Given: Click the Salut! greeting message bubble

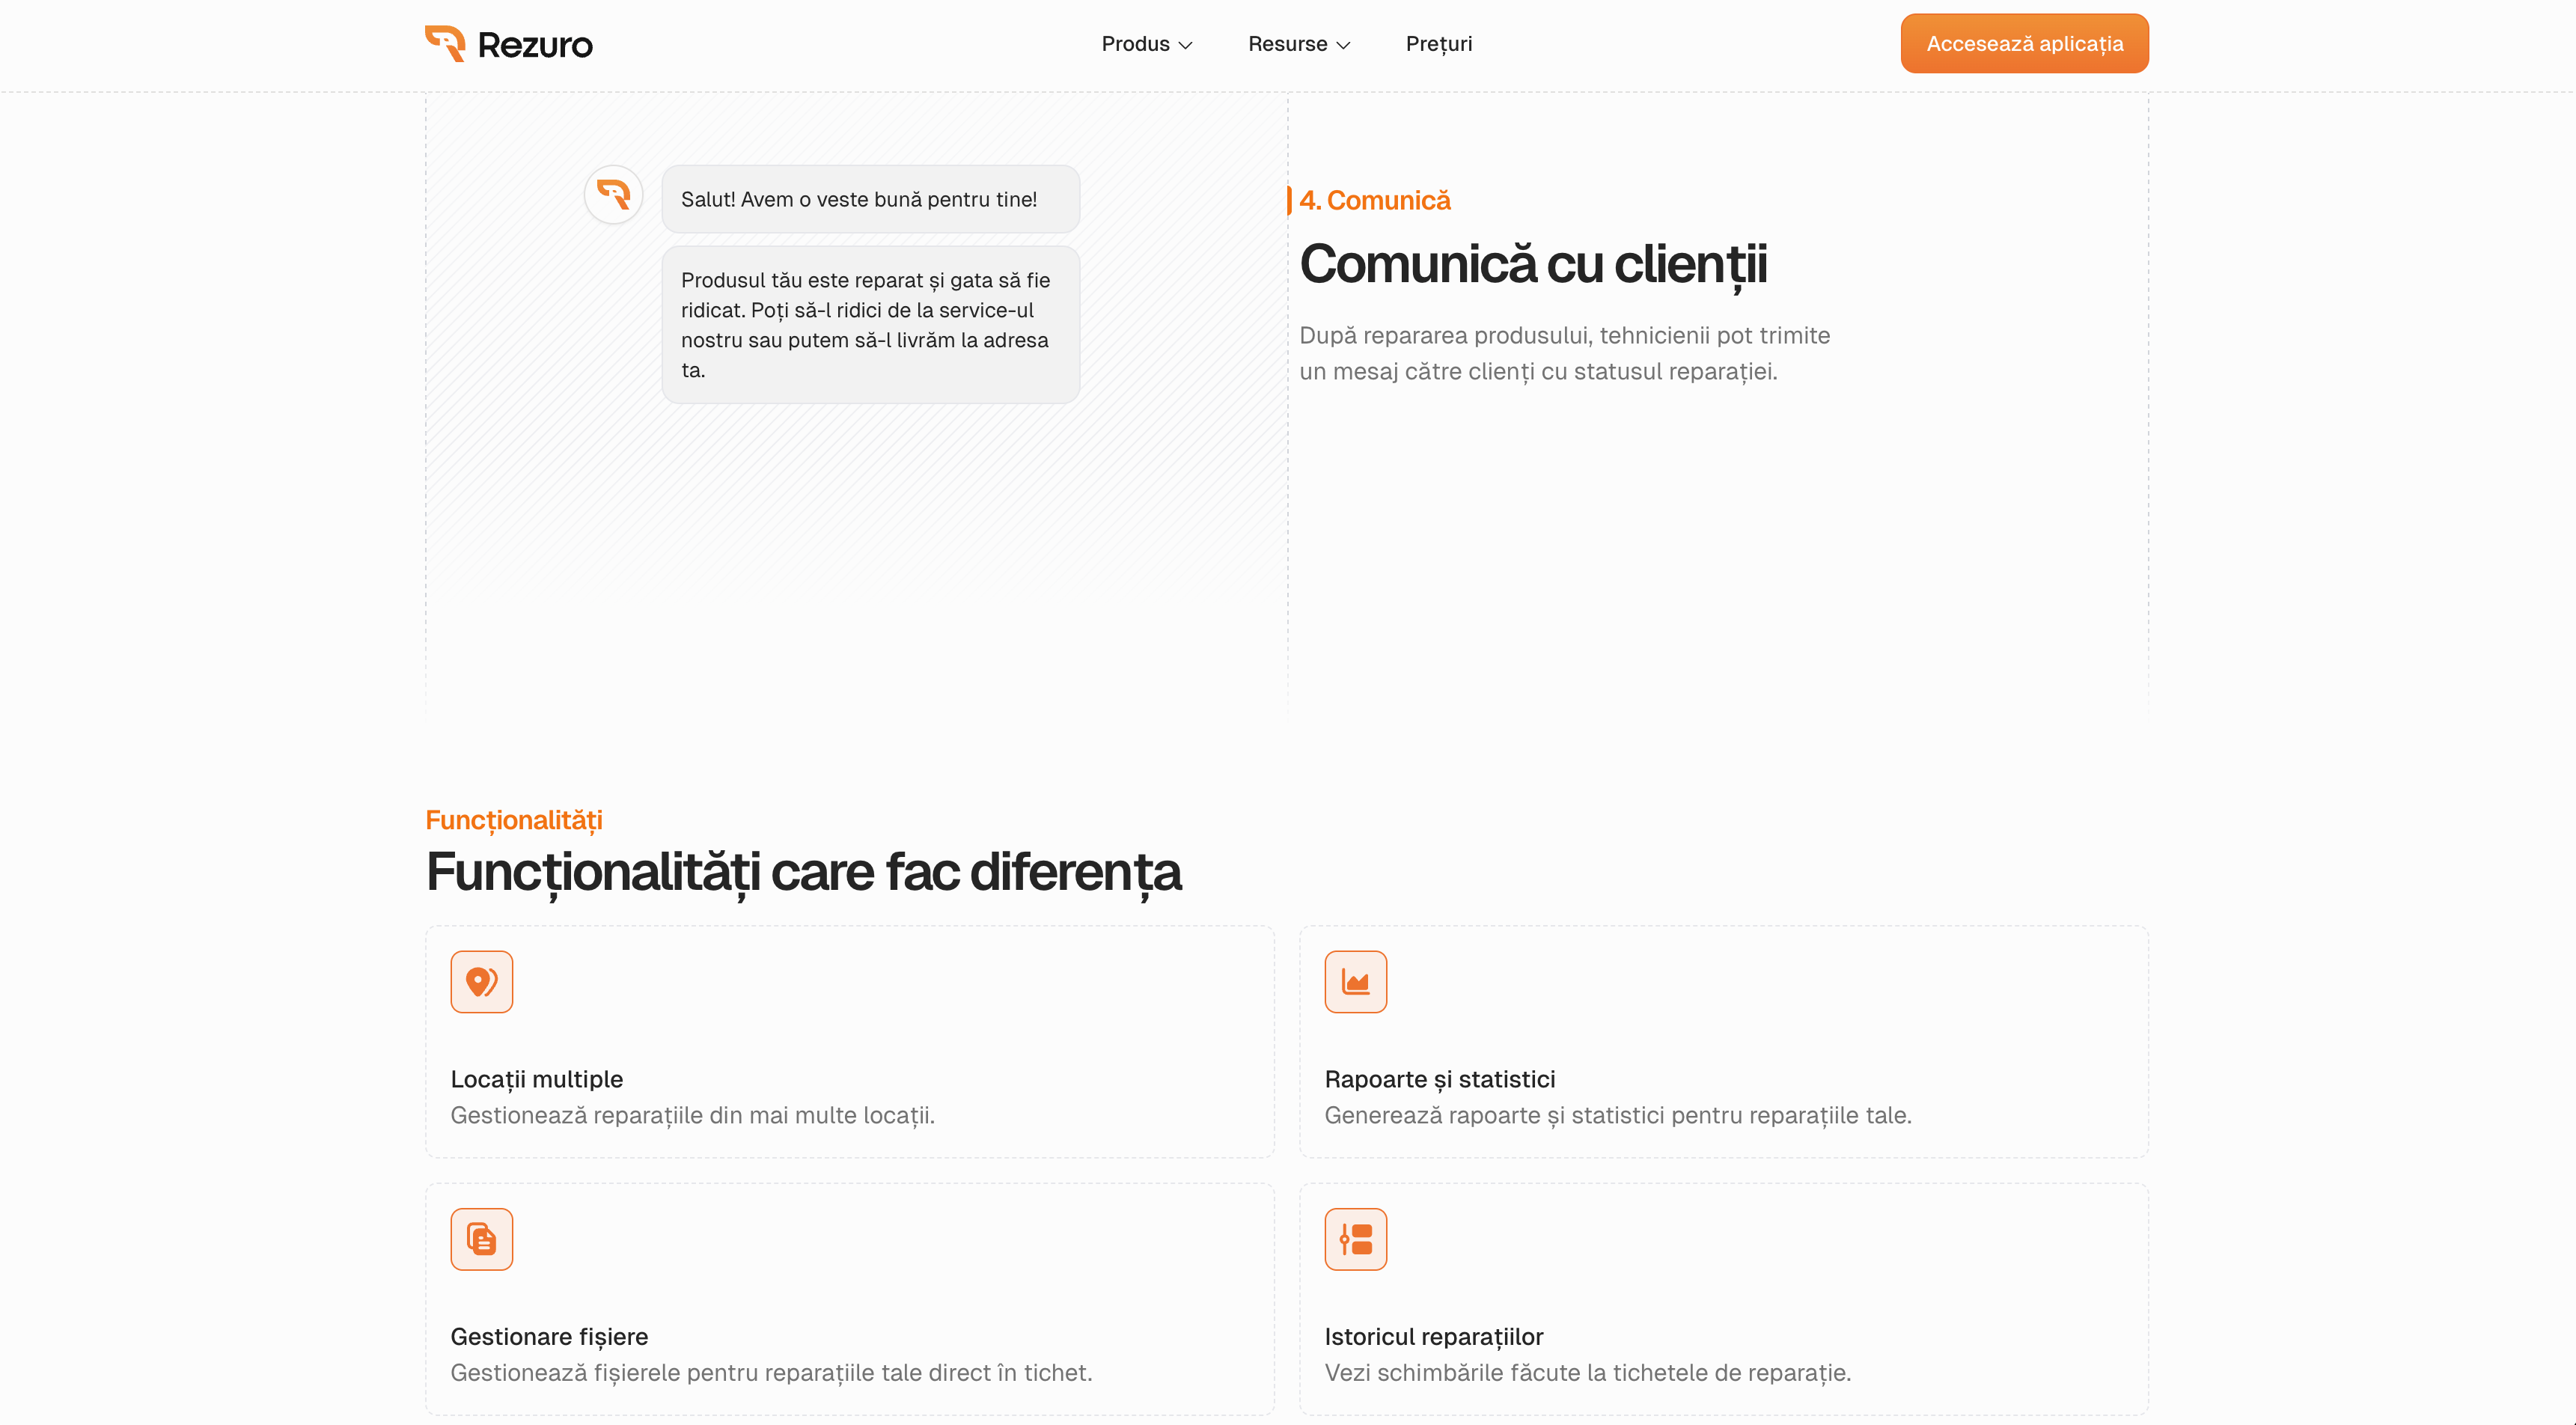Looking at the screenshot, I should 870,199.
